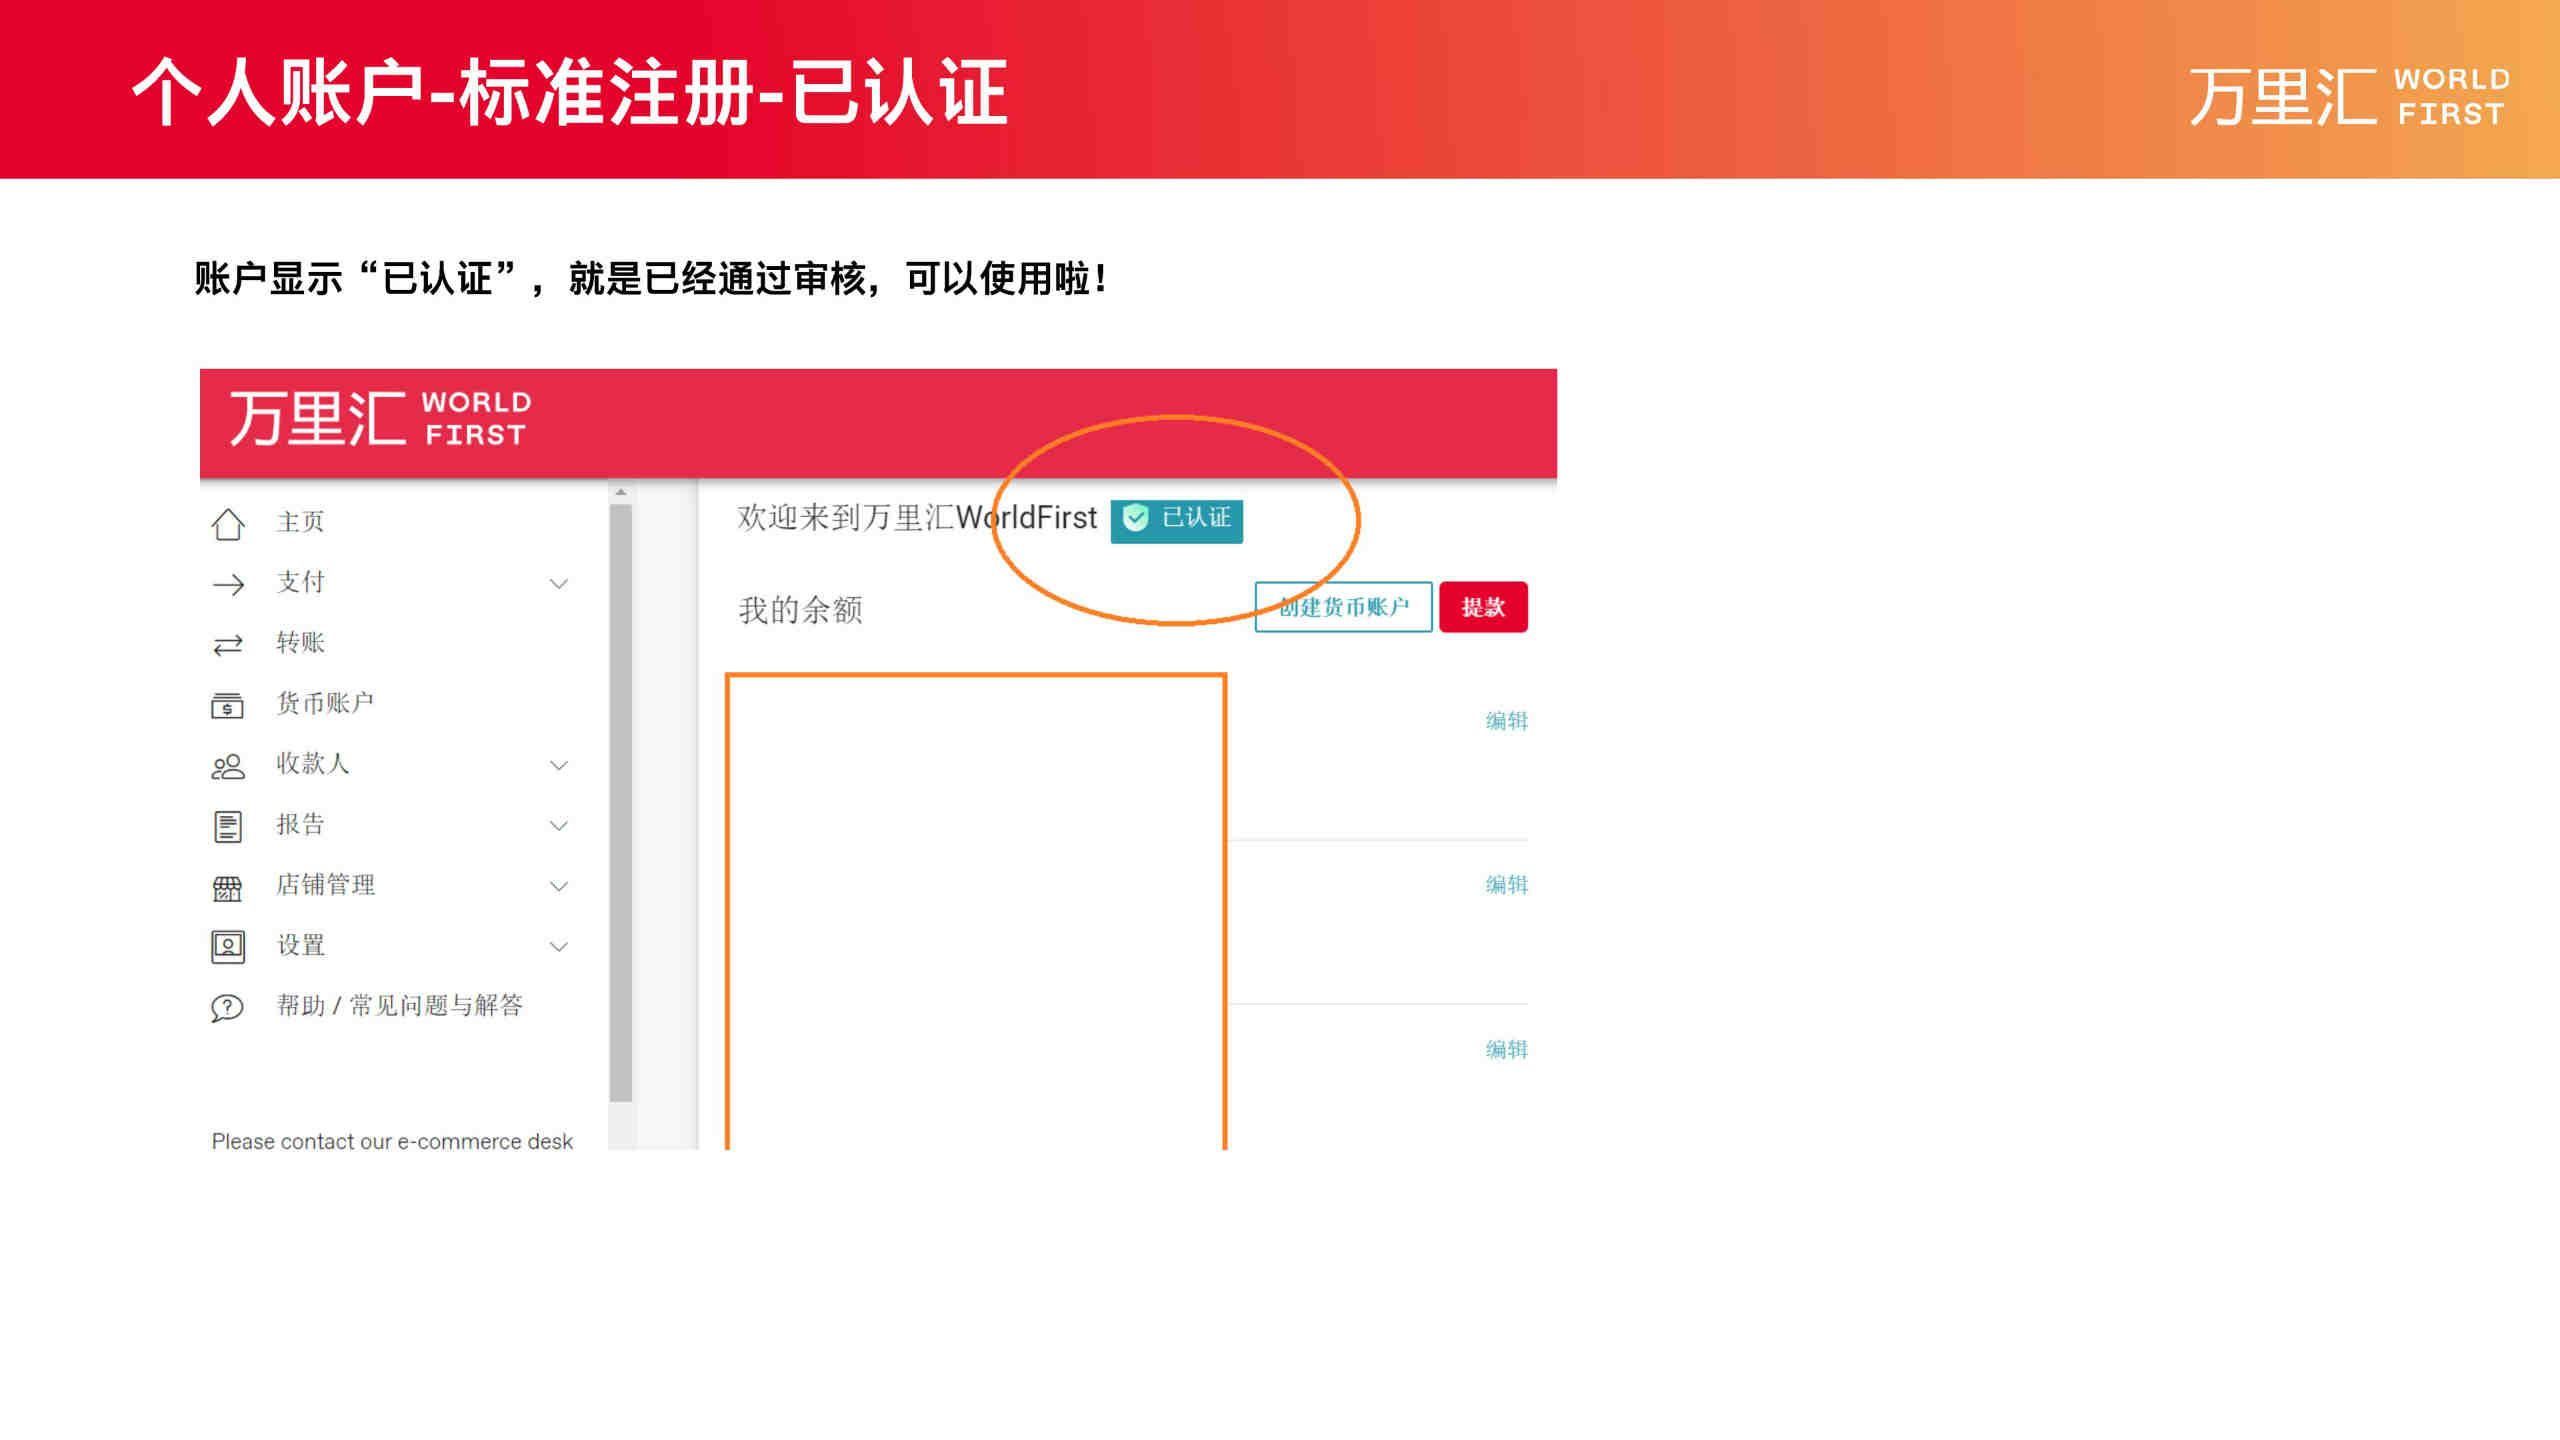Viewport: 2560px width, 1440px height.
Task: Expand the 支付 menu chevron
Action: tap(559, 584)
